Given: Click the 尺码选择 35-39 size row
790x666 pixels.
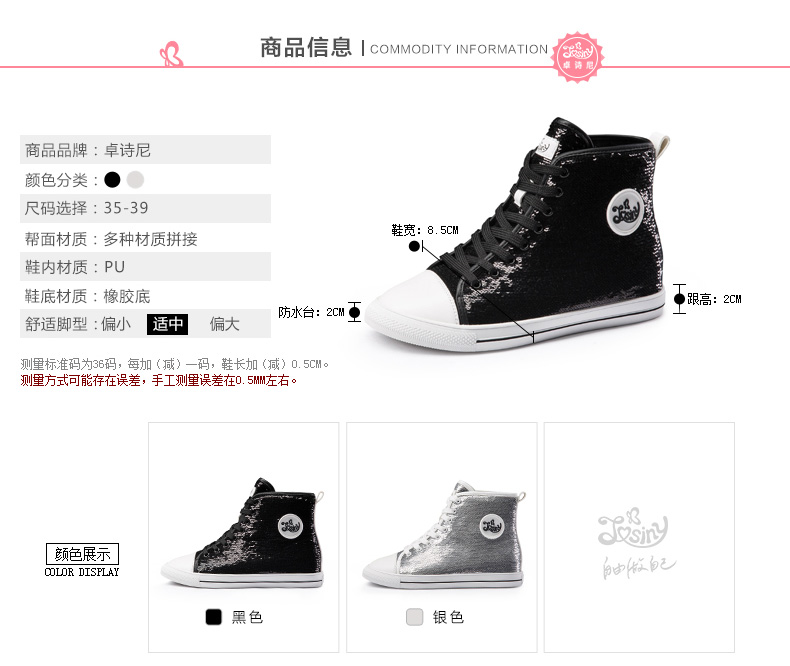Looking at the screenshot, I should [145, 208].
